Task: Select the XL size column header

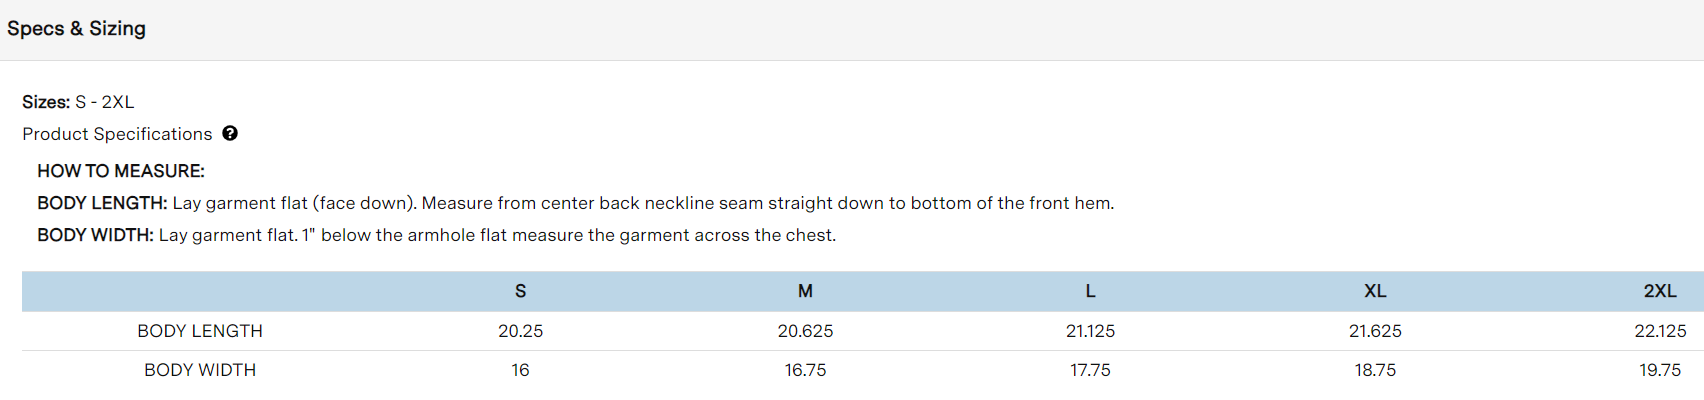Action: [1375, 291]
